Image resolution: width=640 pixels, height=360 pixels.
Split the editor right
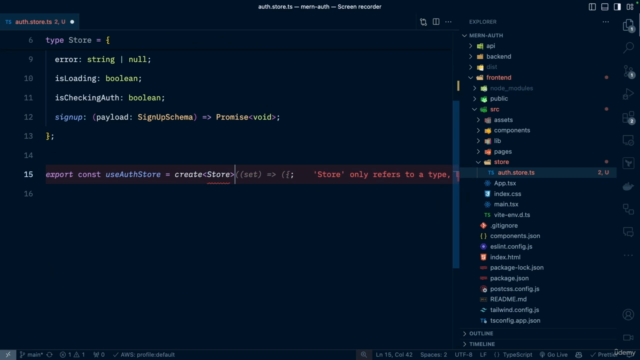coord(436,22)
